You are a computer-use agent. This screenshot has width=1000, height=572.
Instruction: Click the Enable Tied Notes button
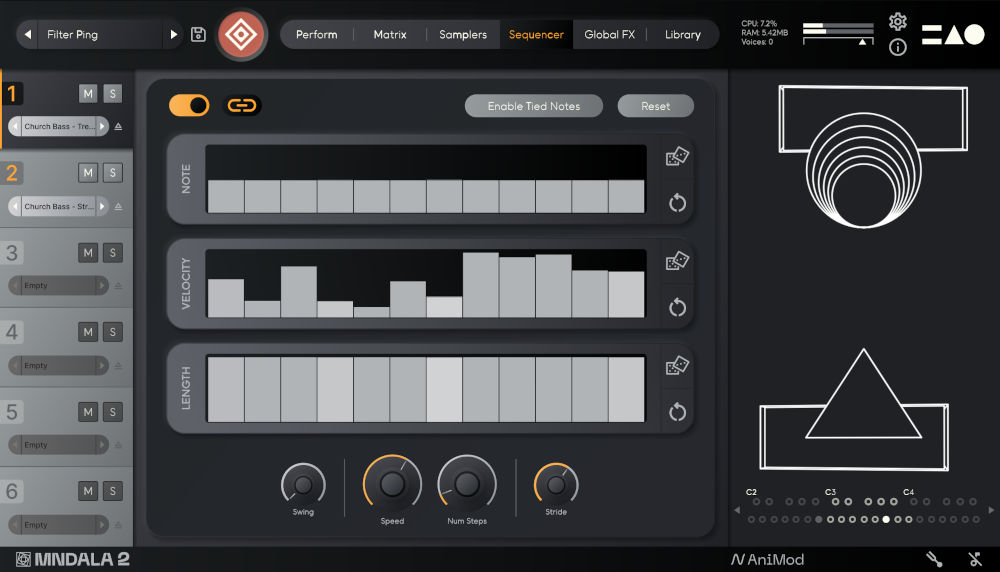click(x=533, y=106)
